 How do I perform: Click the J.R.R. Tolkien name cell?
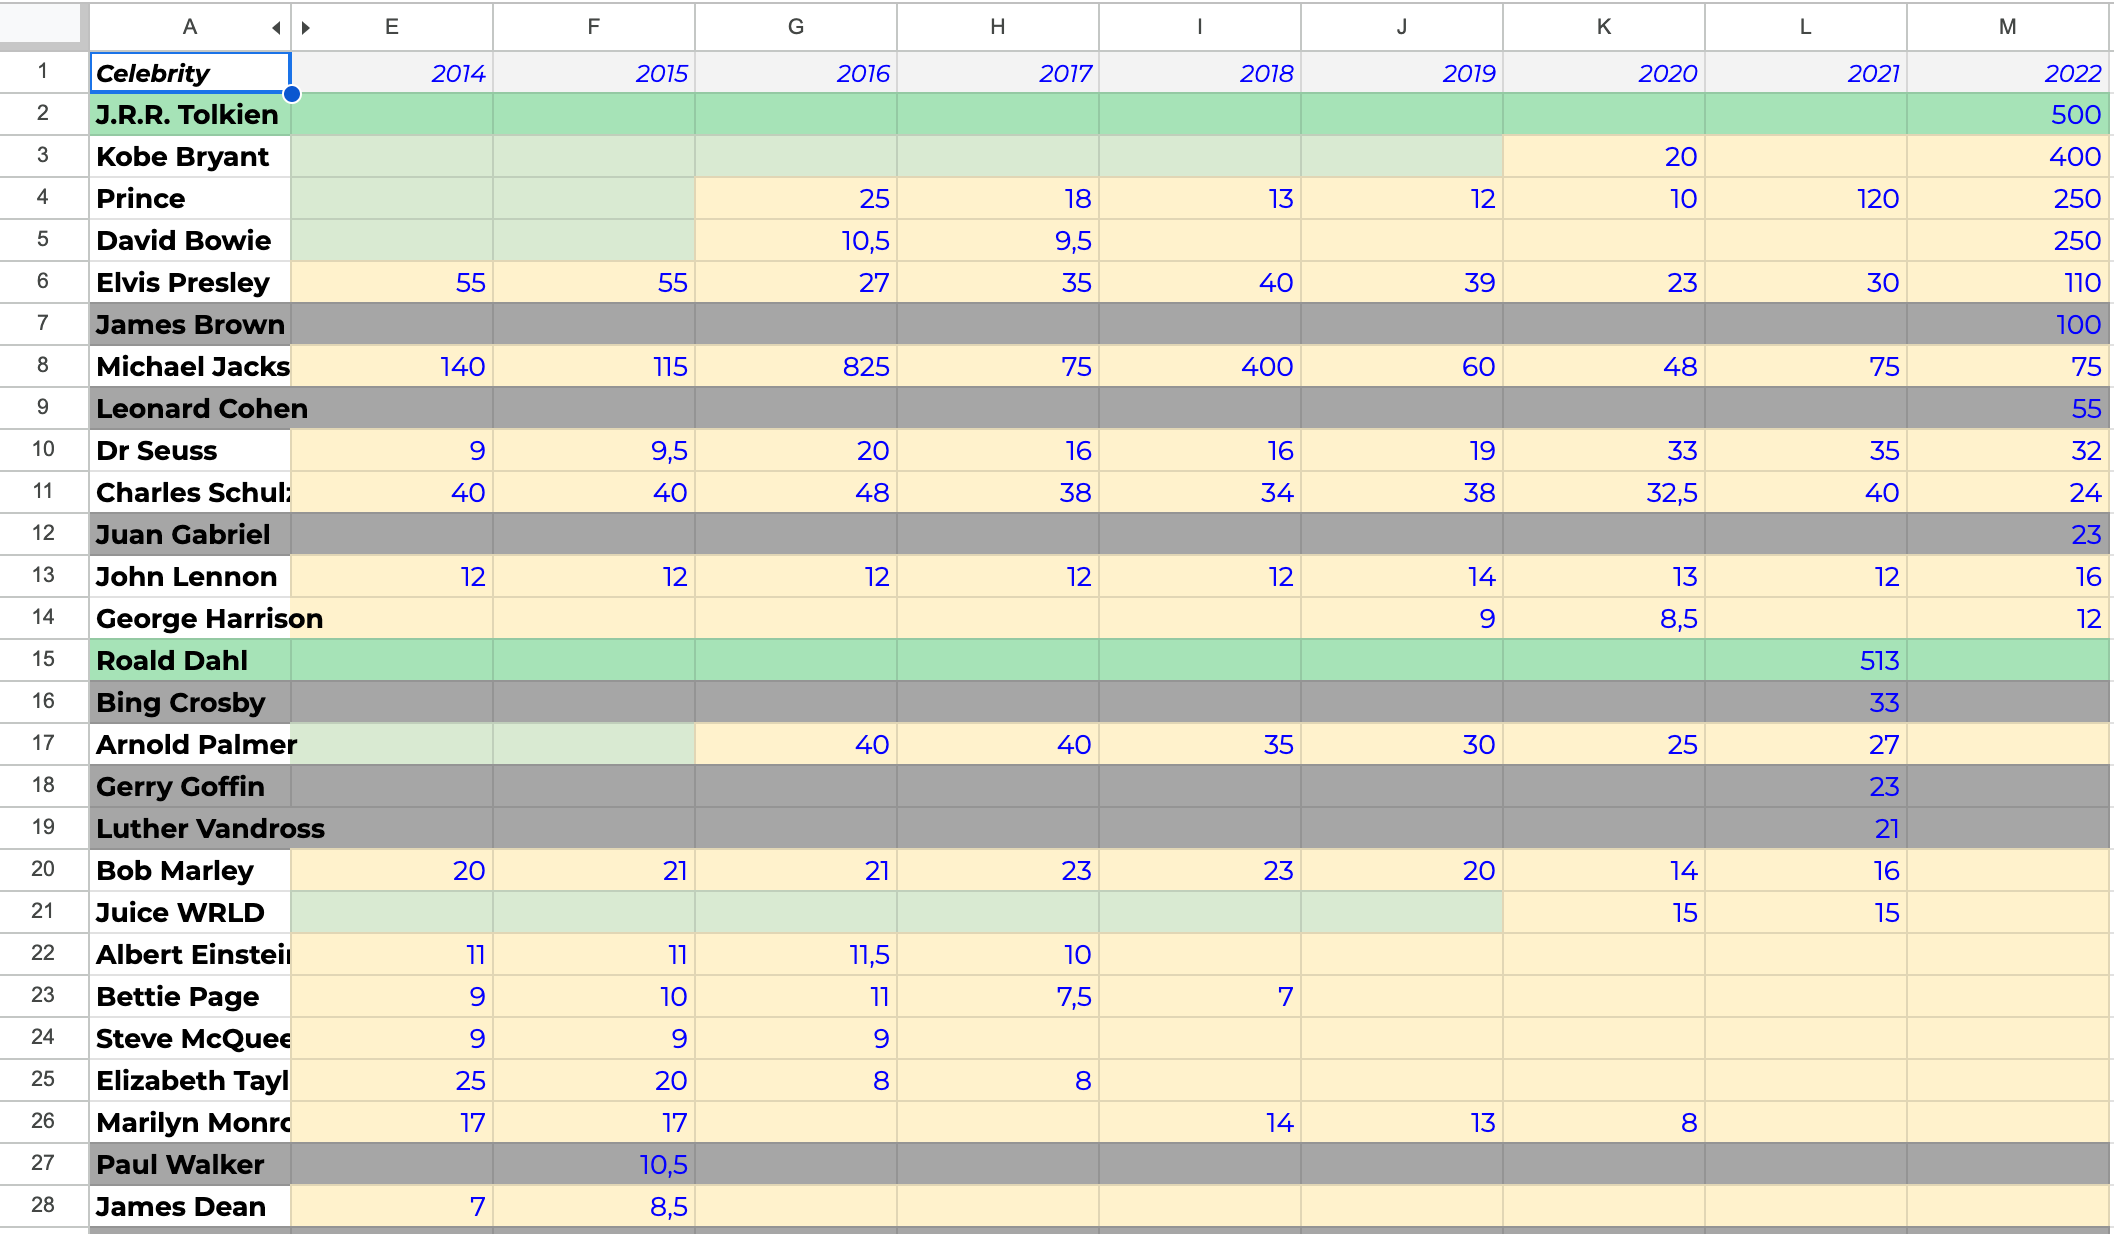(x=190, y=115)
